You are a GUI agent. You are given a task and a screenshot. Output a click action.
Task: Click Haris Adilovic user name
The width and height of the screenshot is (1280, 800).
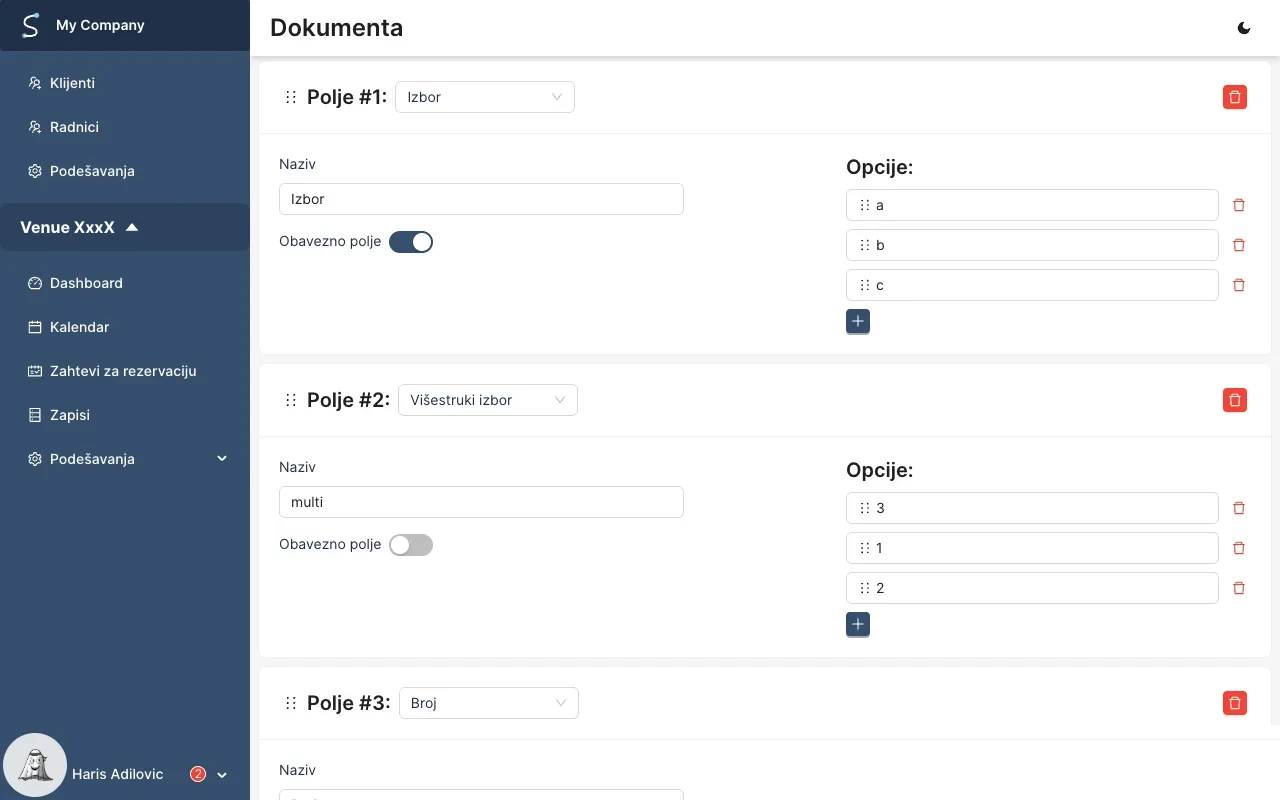pyautogui.click(x=117, y=774)
